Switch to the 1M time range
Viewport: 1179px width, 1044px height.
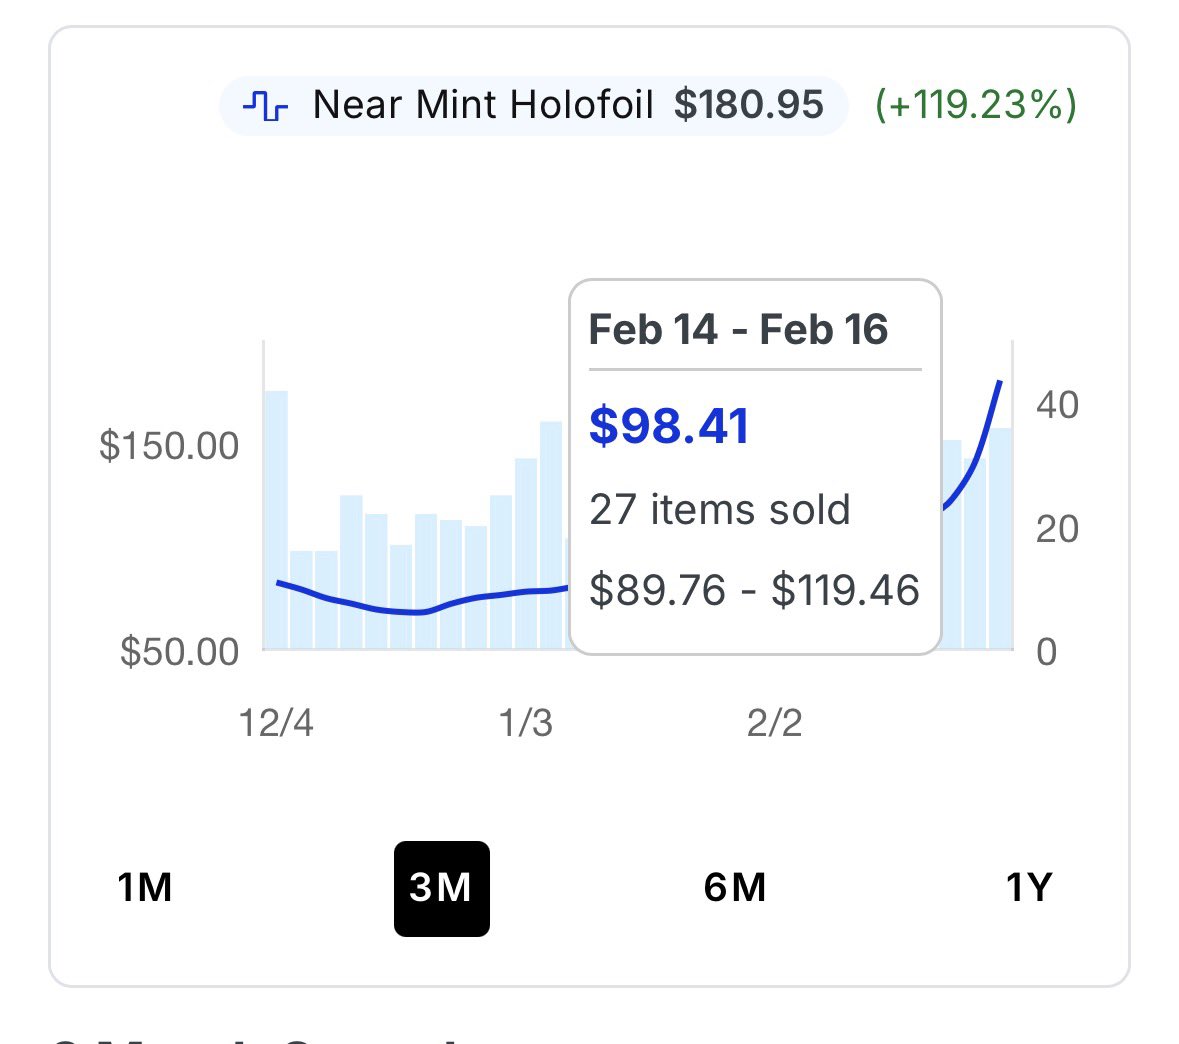click(x=145, y=887)
